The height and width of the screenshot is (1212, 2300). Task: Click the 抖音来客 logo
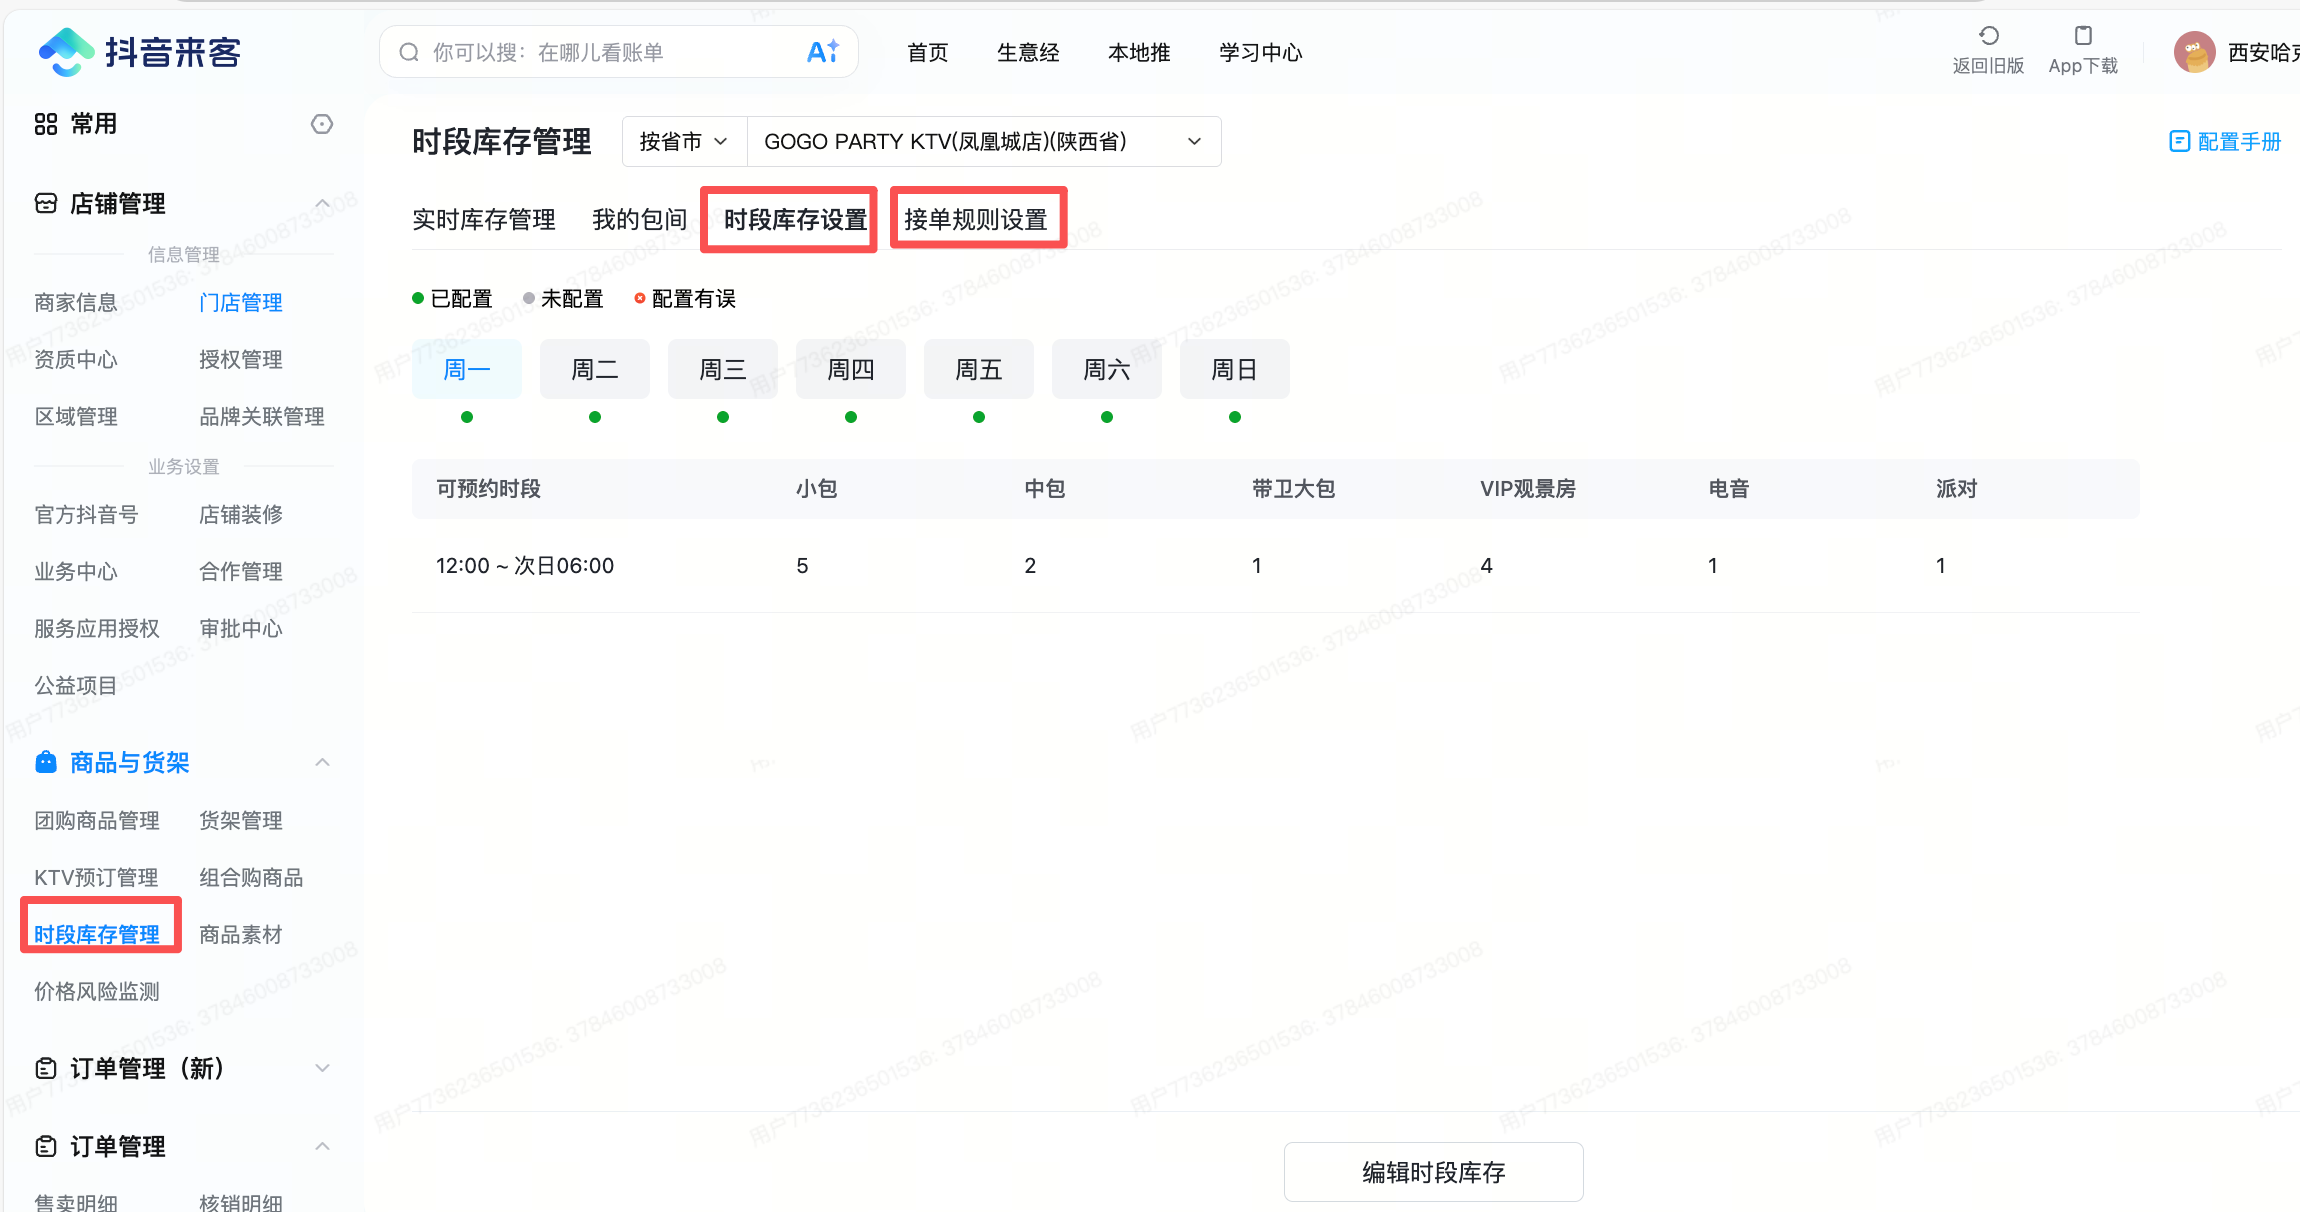tap(140, 51)
